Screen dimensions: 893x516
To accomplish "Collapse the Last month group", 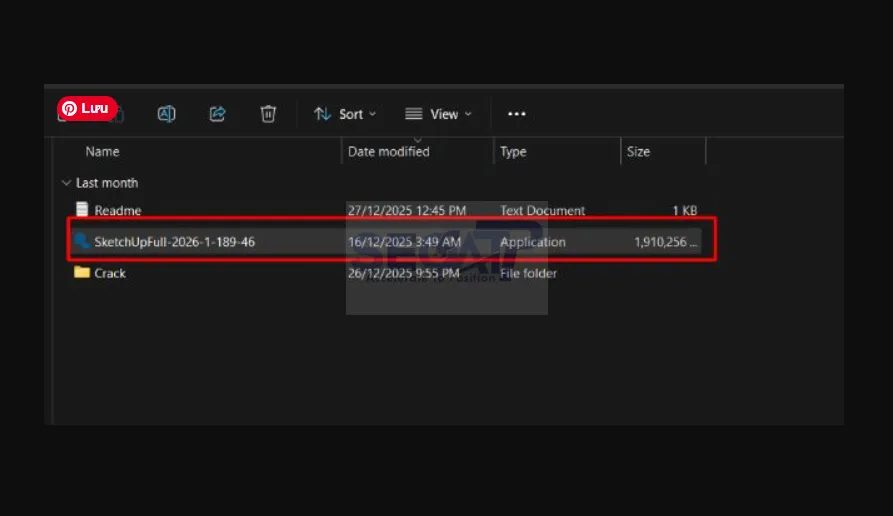I will 66,183.
